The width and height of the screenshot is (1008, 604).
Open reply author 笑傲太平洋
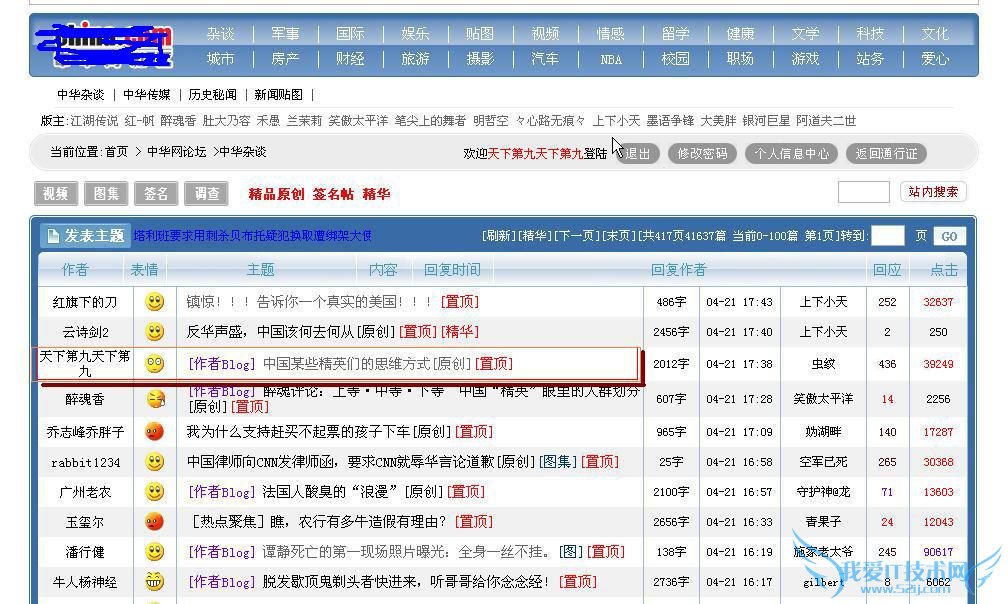tap(823, 399)
